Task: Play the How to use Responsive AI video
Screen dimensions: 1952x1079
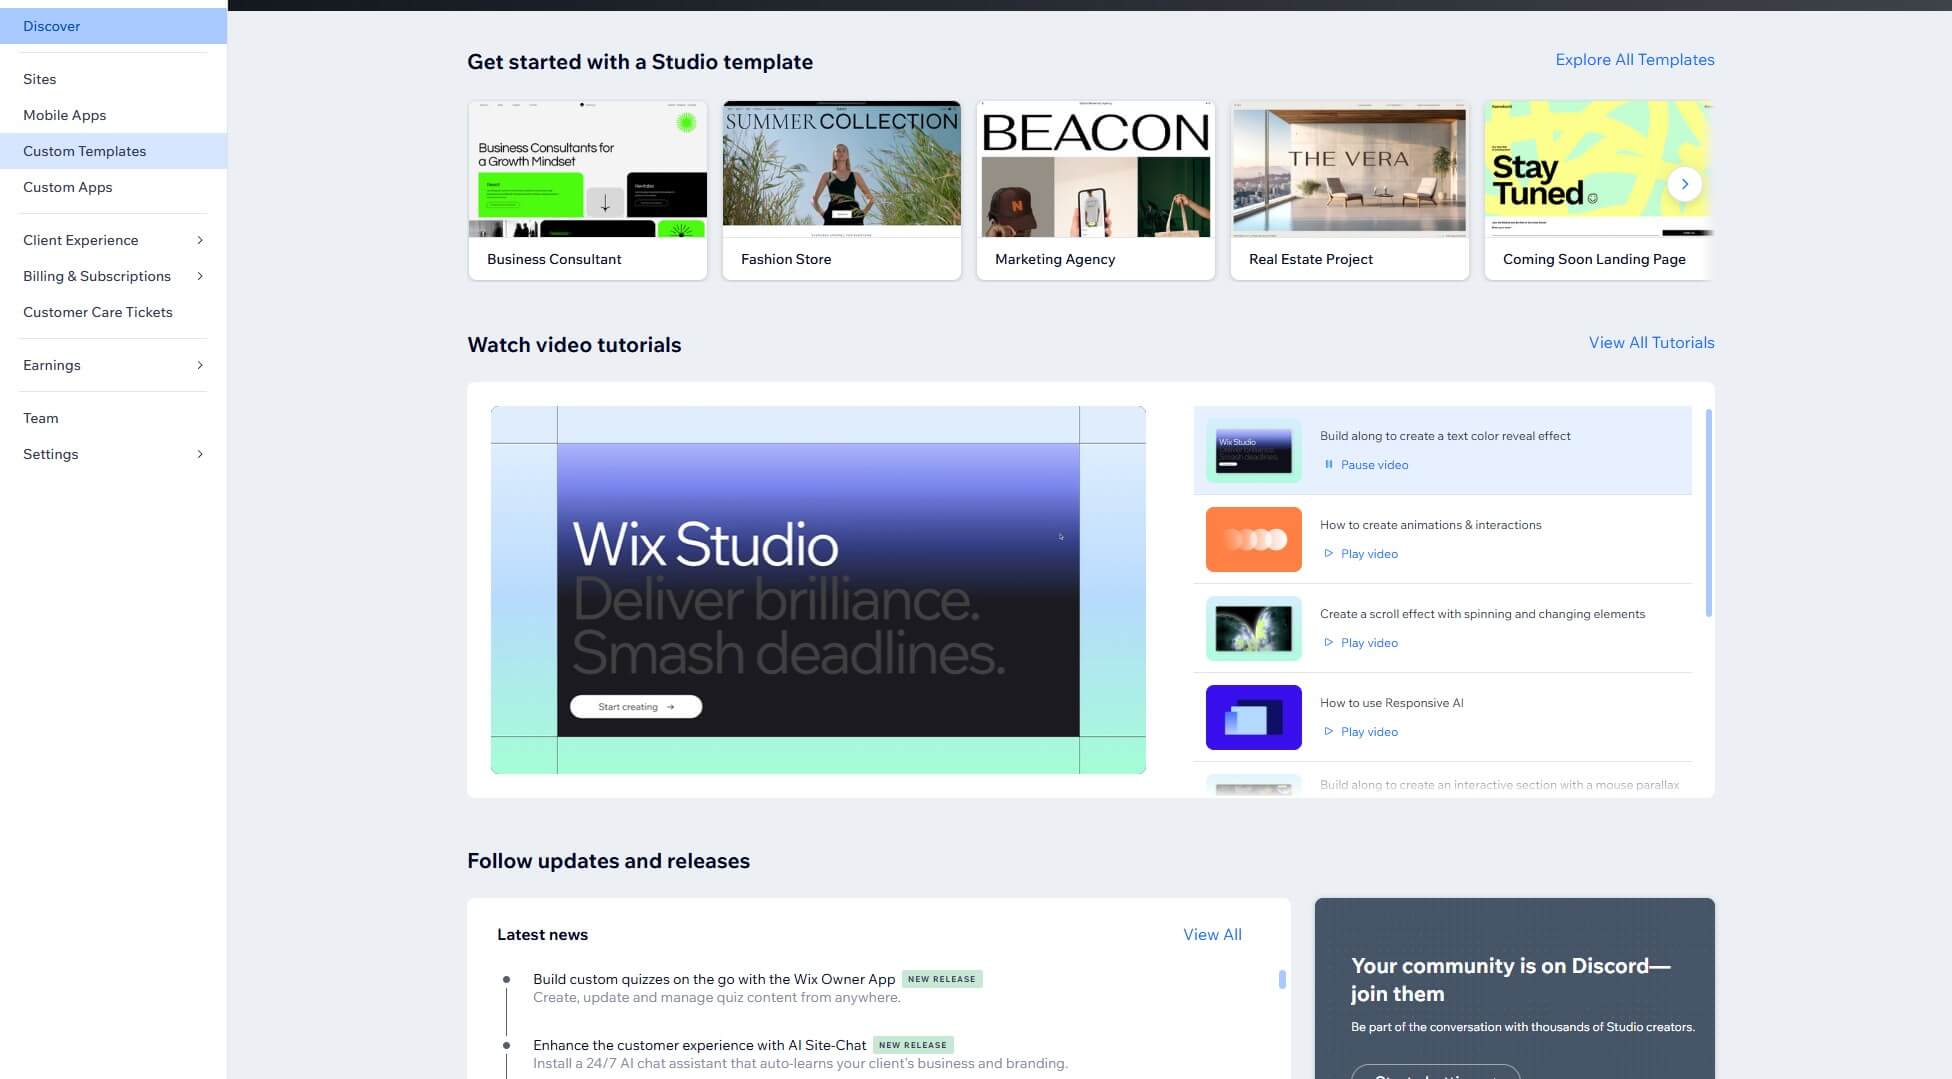Action: 1361,732
